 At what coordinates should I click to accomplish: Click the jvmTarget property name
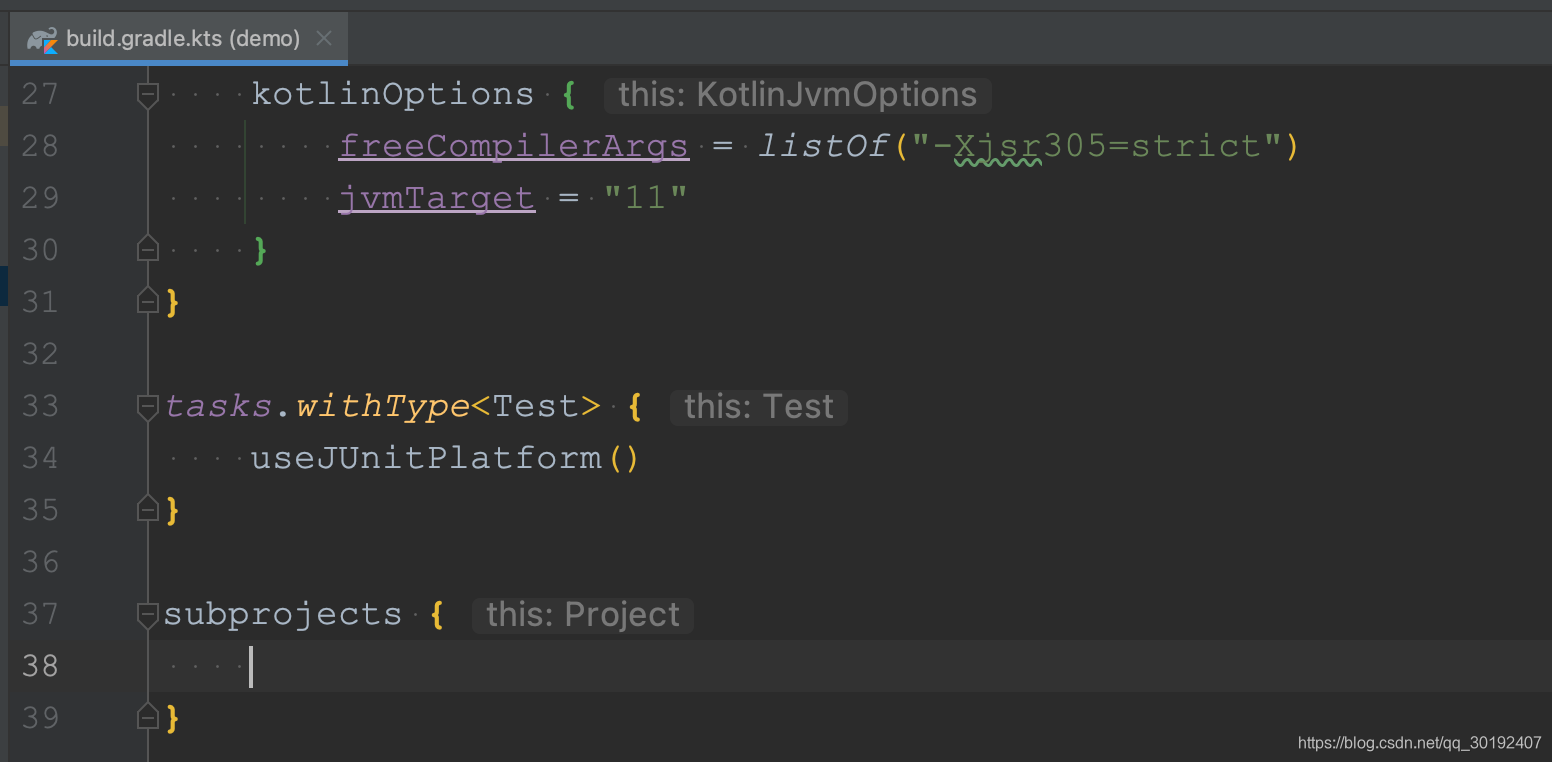[x=437, y=198]
